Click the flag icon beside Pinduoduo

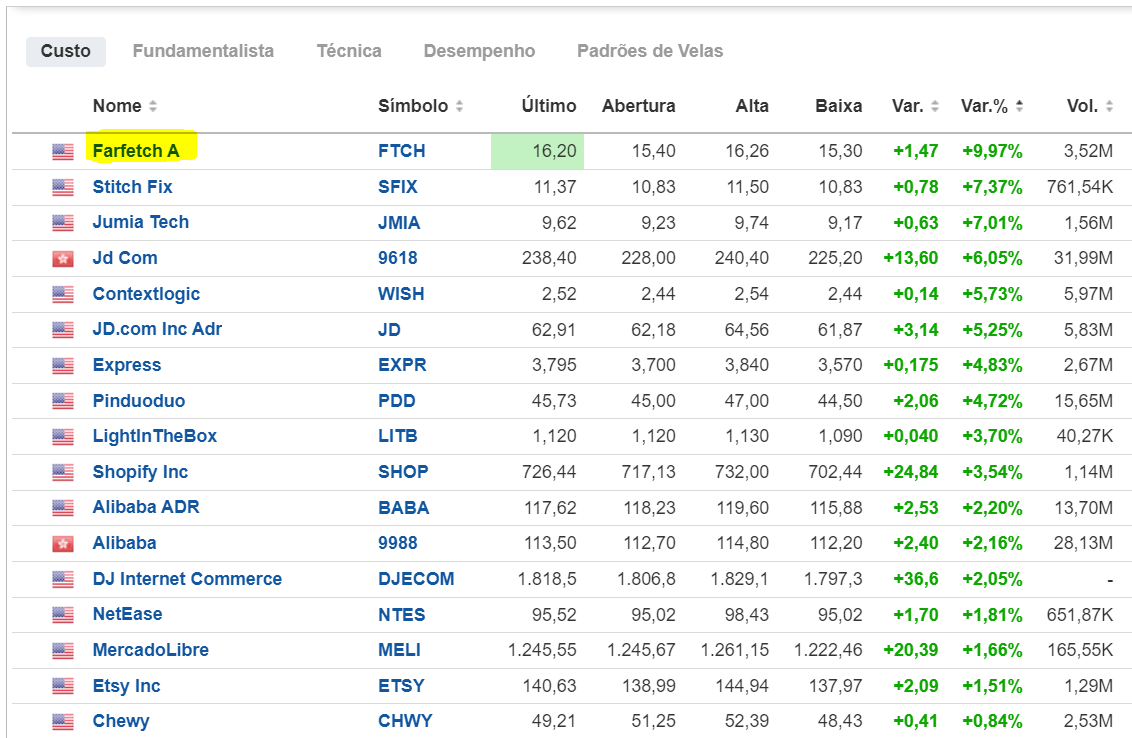coord(63,401)
